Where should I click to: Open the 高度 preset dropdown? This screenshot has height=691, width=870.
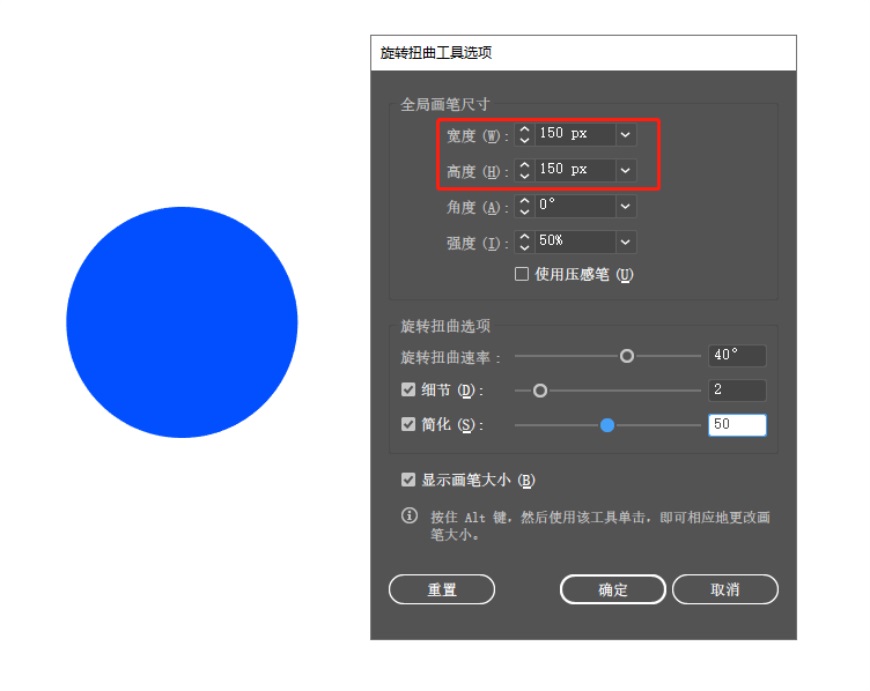click(x=626, y=170)
